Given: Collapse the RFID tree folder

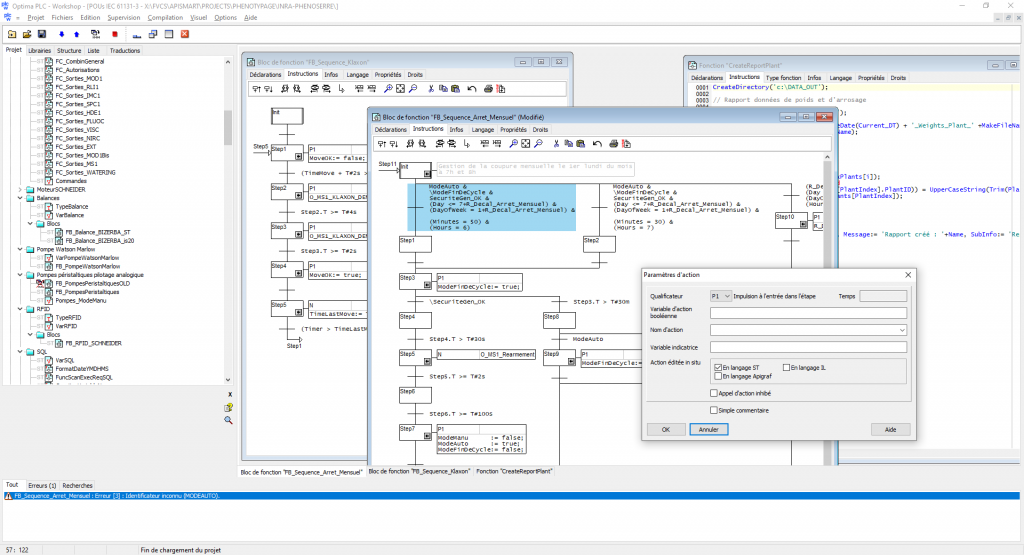Looking at the screenshot, I should (x=20, y=309).
